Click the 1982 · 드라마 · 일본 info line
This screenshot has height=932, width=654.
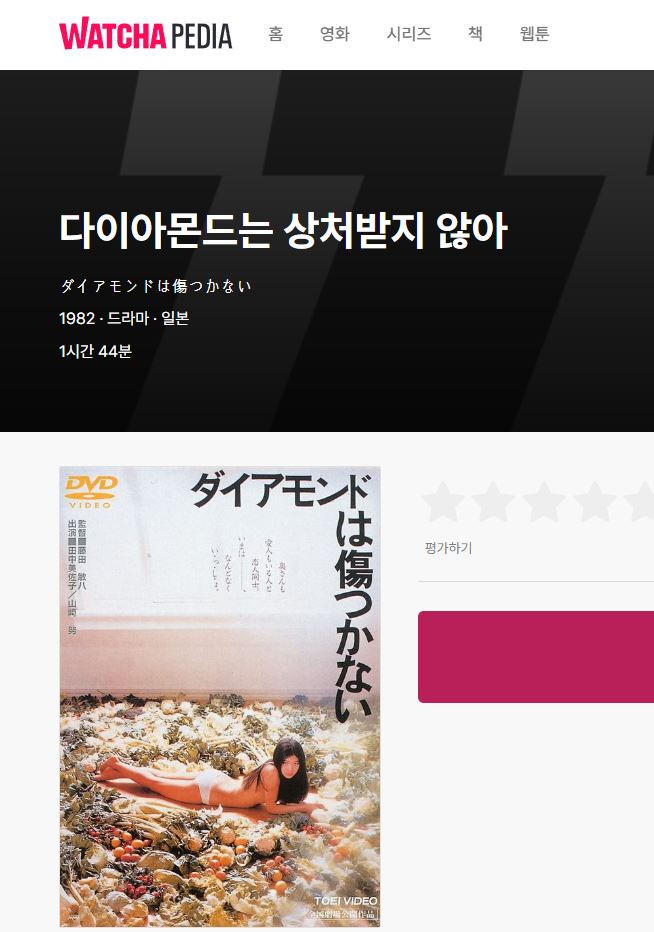coord(124,319)
